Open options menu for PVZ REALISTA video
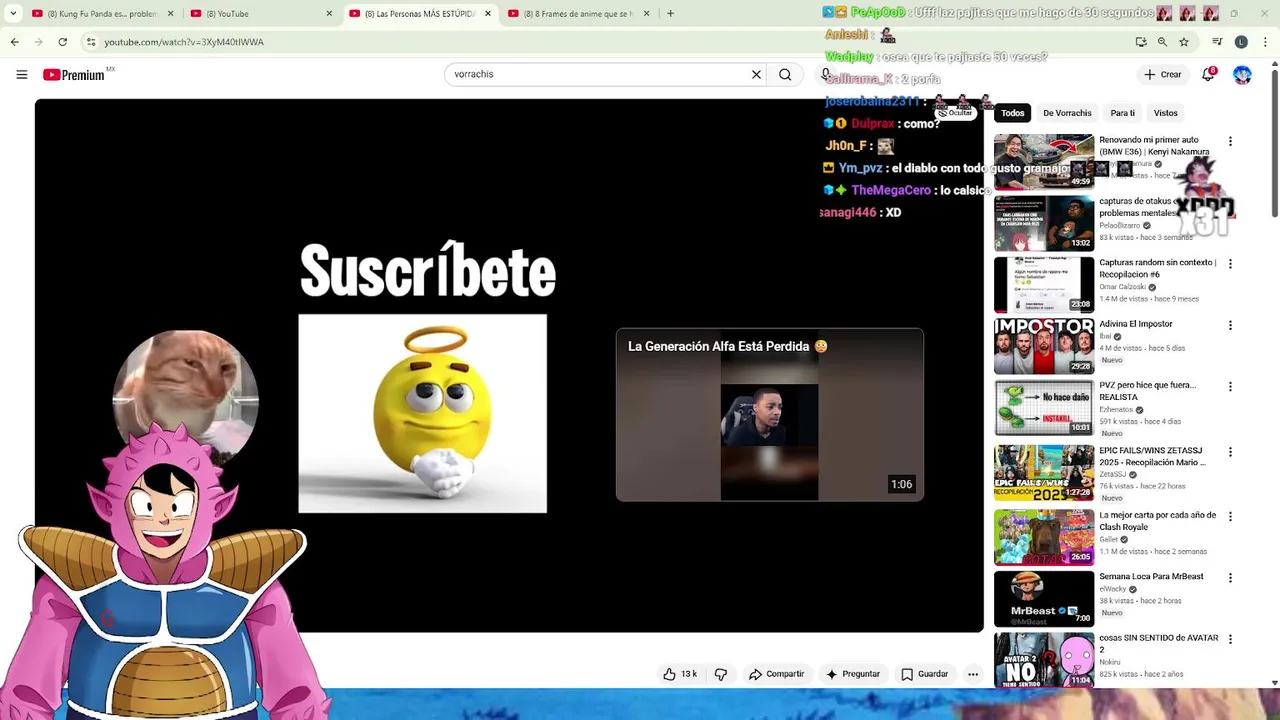Viewport: 1280px width, 720px height. [x=1230, y=386]
